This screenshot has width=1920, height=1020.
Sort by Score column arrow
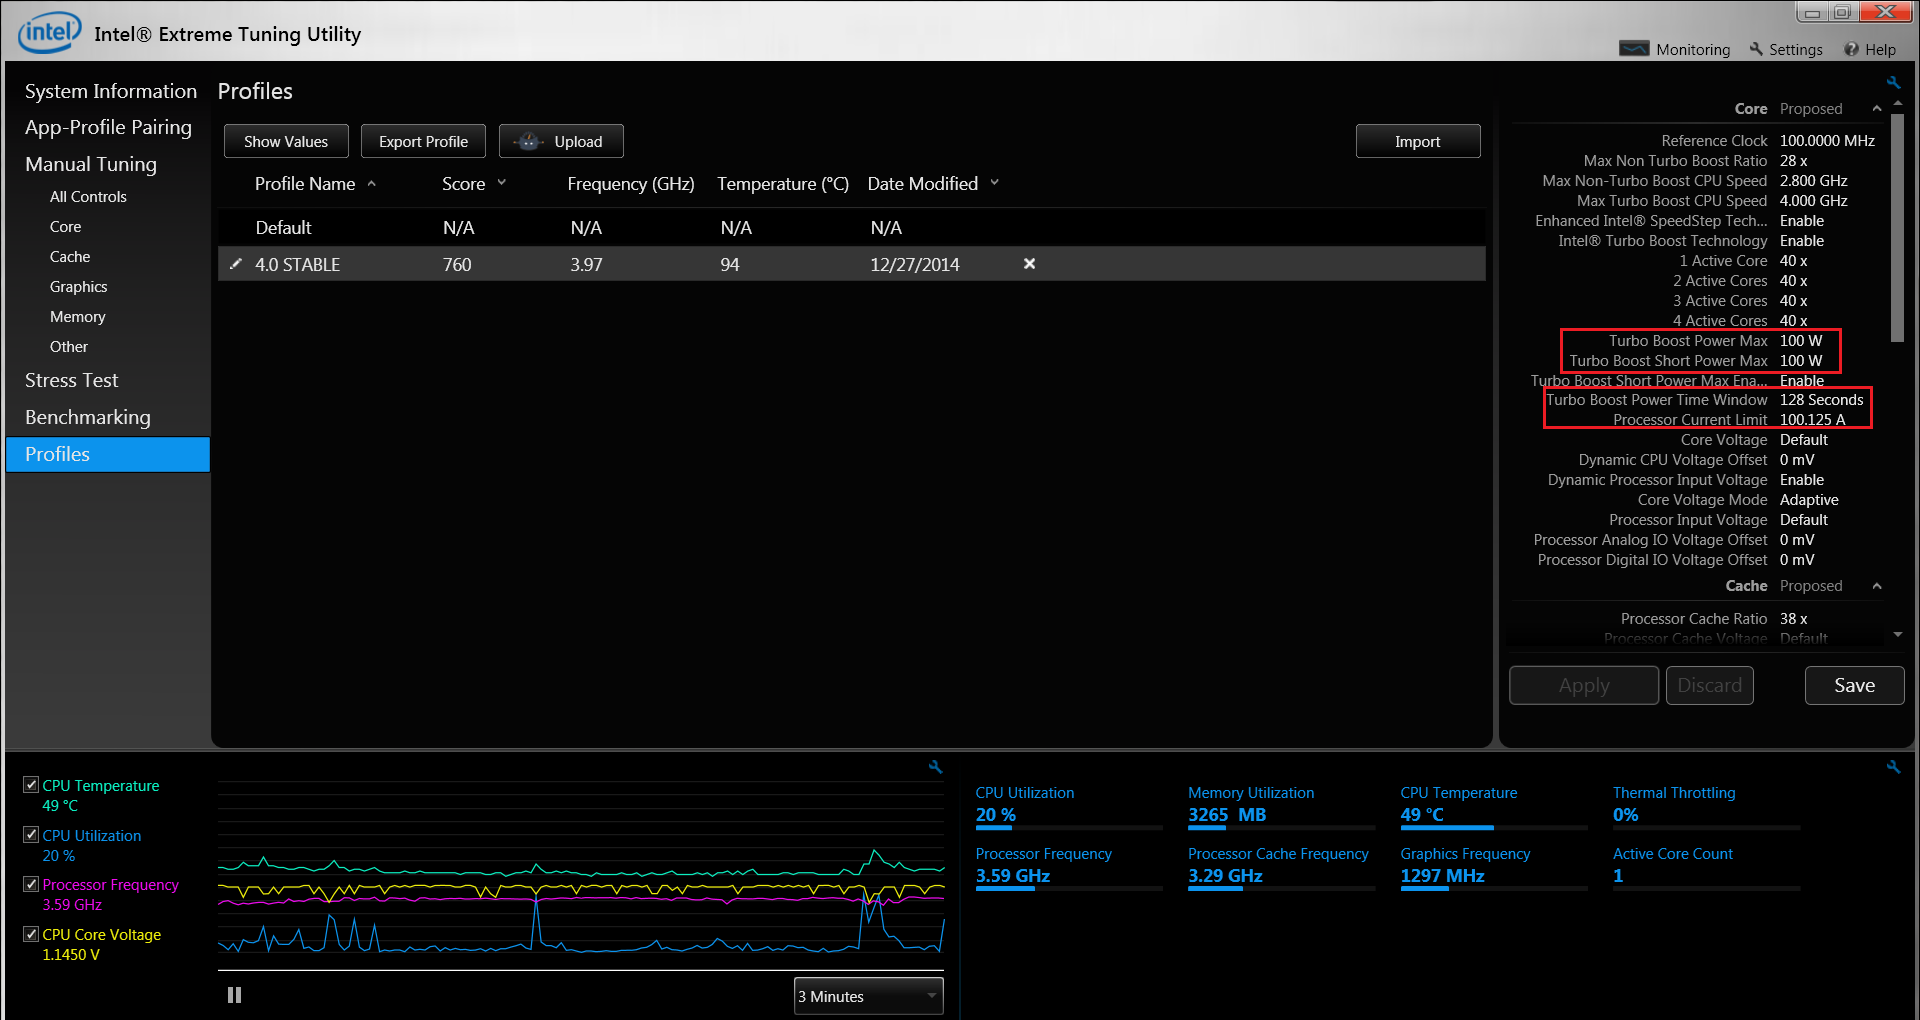point(502,183)
